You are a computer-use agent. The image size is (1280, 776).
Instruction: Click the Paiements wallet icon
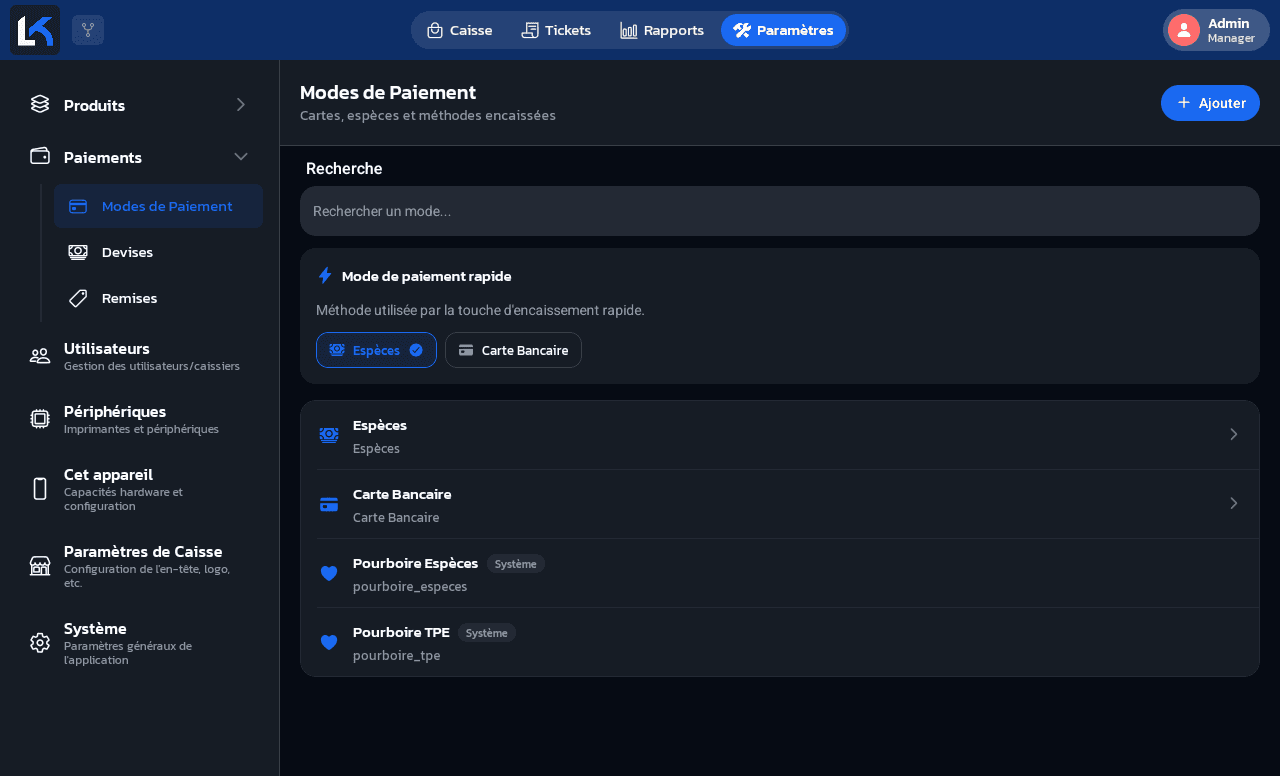point(40,156)
